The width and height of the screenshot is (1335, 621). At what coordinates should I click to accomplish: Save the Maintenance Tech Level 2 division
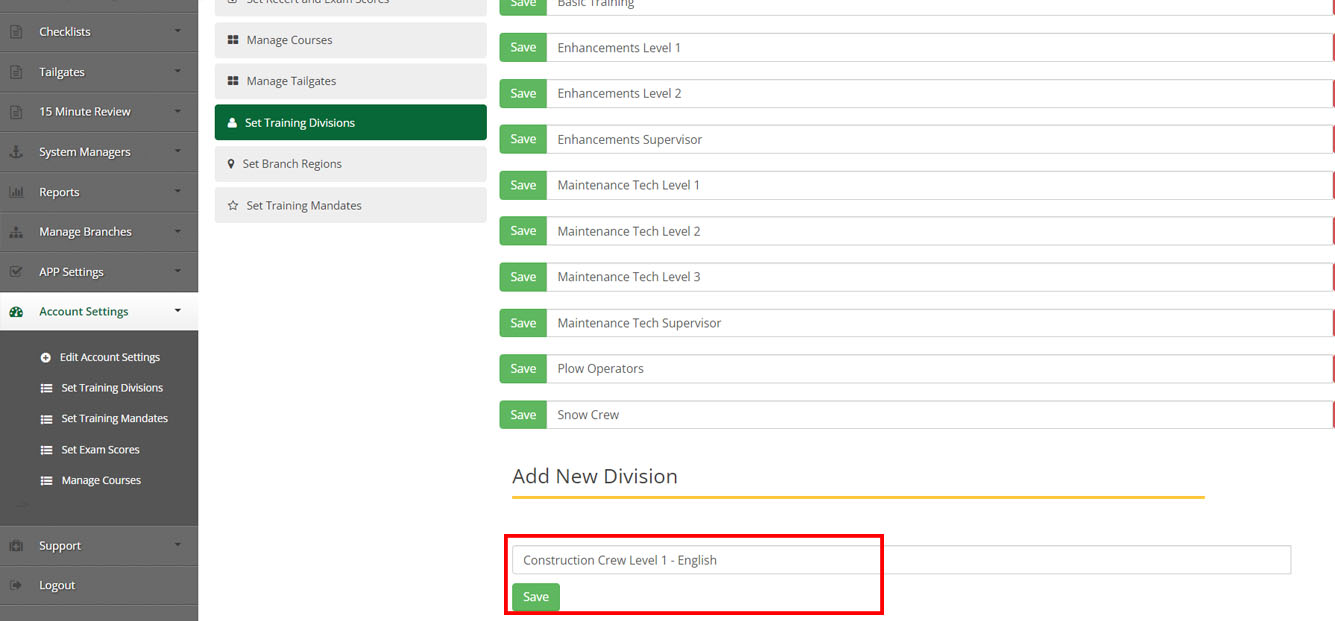(523, 231)
